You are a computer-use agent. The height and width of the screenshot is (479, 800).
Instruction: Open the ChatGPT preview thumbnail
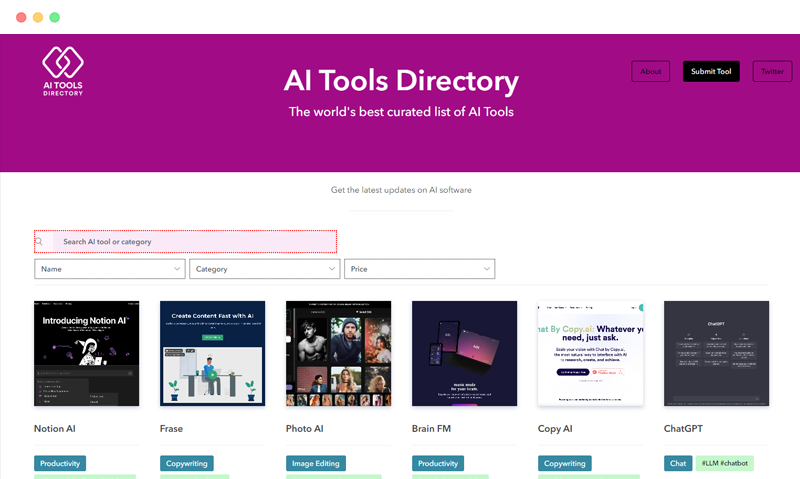click(716, 354)
